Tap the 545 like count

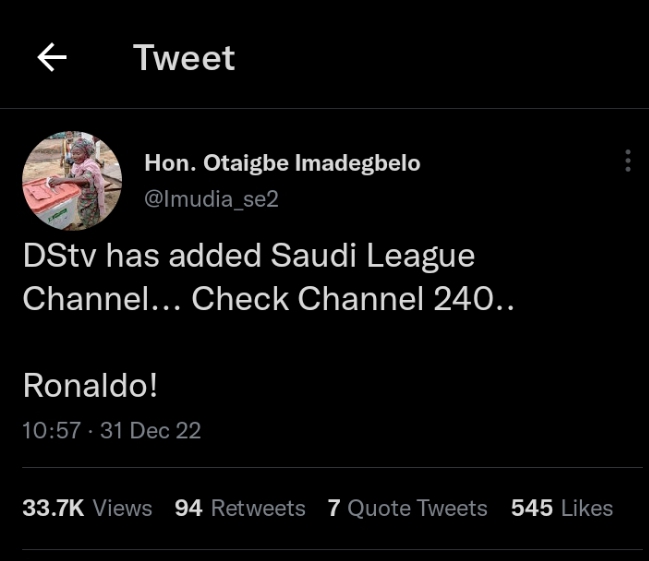[x=532, y=508]
